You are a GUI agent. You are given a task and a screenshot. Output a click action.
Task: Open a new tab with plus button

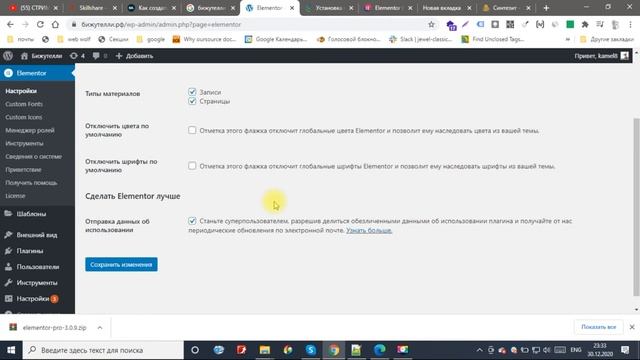(547, 8)
